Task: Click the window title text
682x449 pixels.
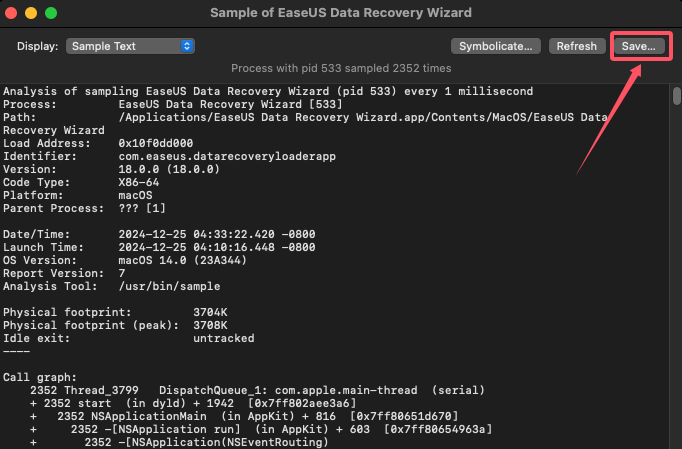Action: (x=341, y=13)
